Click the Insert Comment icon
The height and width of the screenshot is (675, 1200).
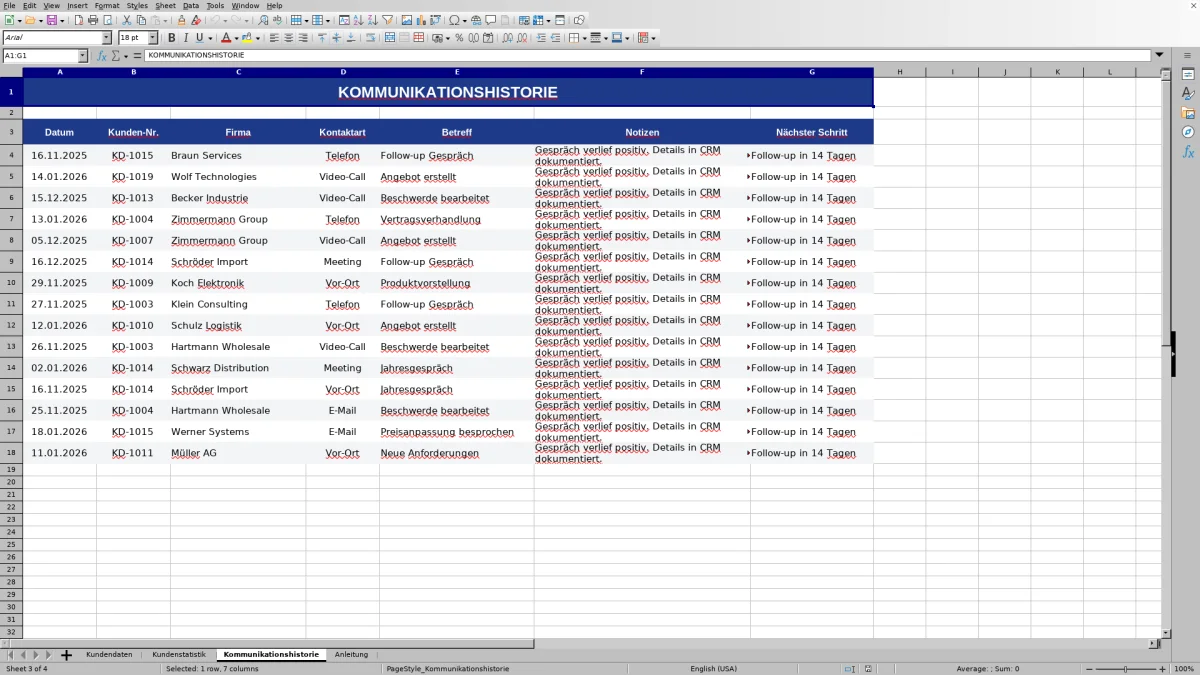tap(490, 19)
